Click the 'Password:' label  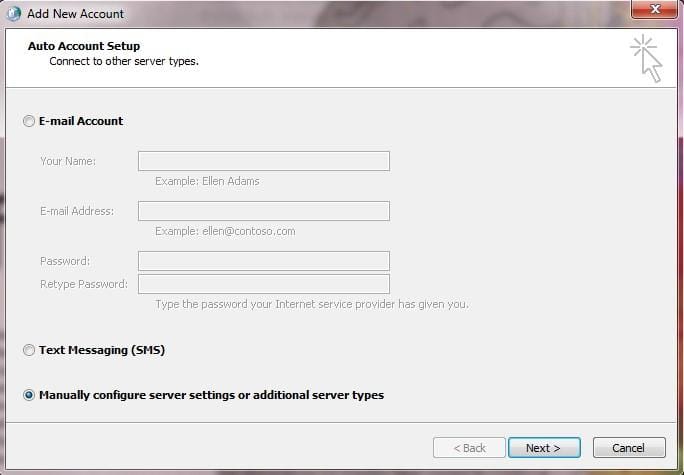coord(65,261)
